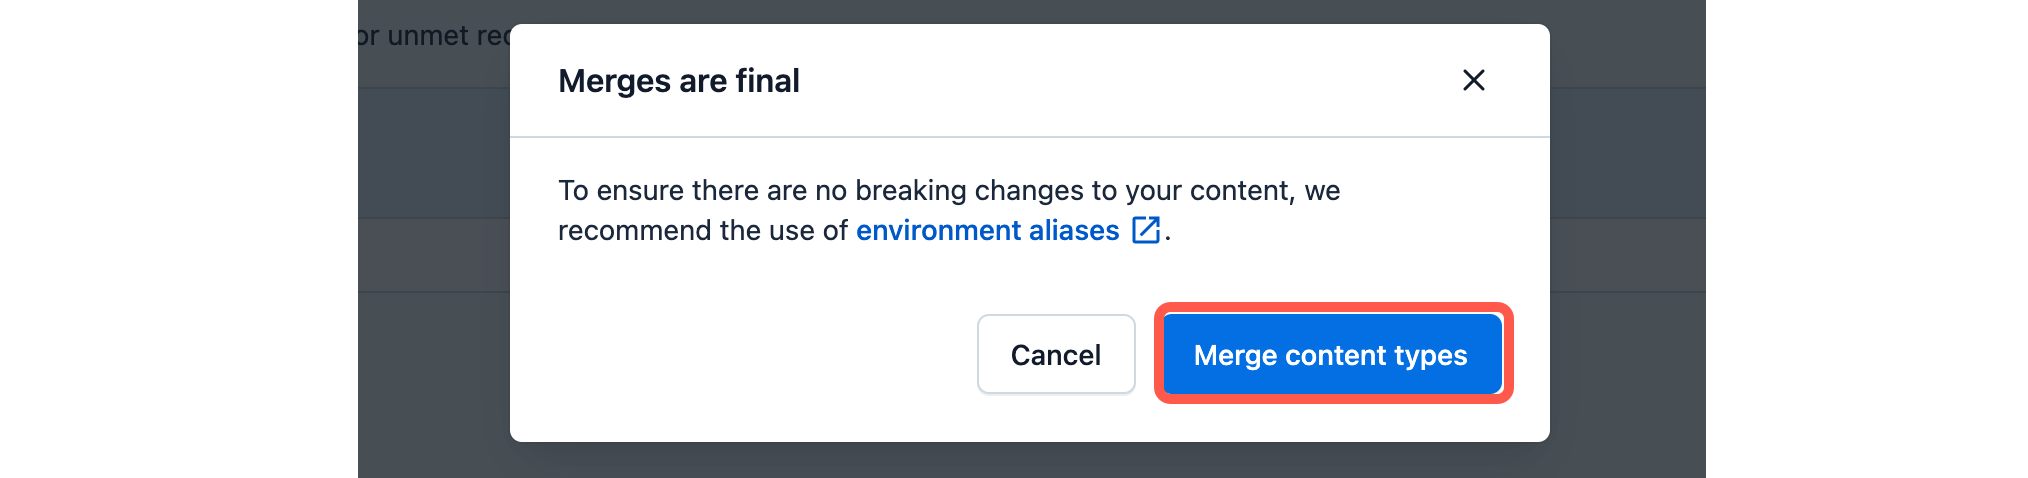This screenshot has width=2028, height=478.
Task: Follow the blue environment aliases hyperlink
Action: [x=987, y=230]
